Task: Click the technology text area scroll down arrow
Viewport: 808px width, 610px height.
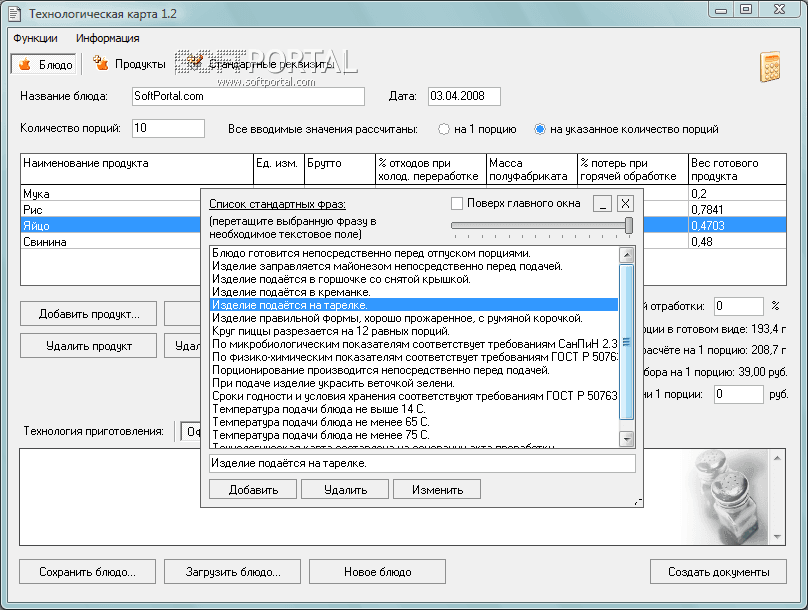Action: coord(777,537)
